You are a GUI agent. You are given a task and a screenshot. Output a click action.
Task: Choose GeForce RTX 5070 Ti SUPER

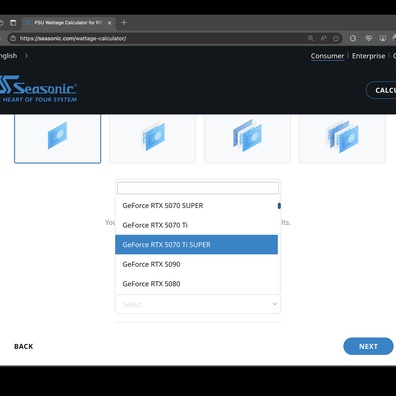point(196,245)
